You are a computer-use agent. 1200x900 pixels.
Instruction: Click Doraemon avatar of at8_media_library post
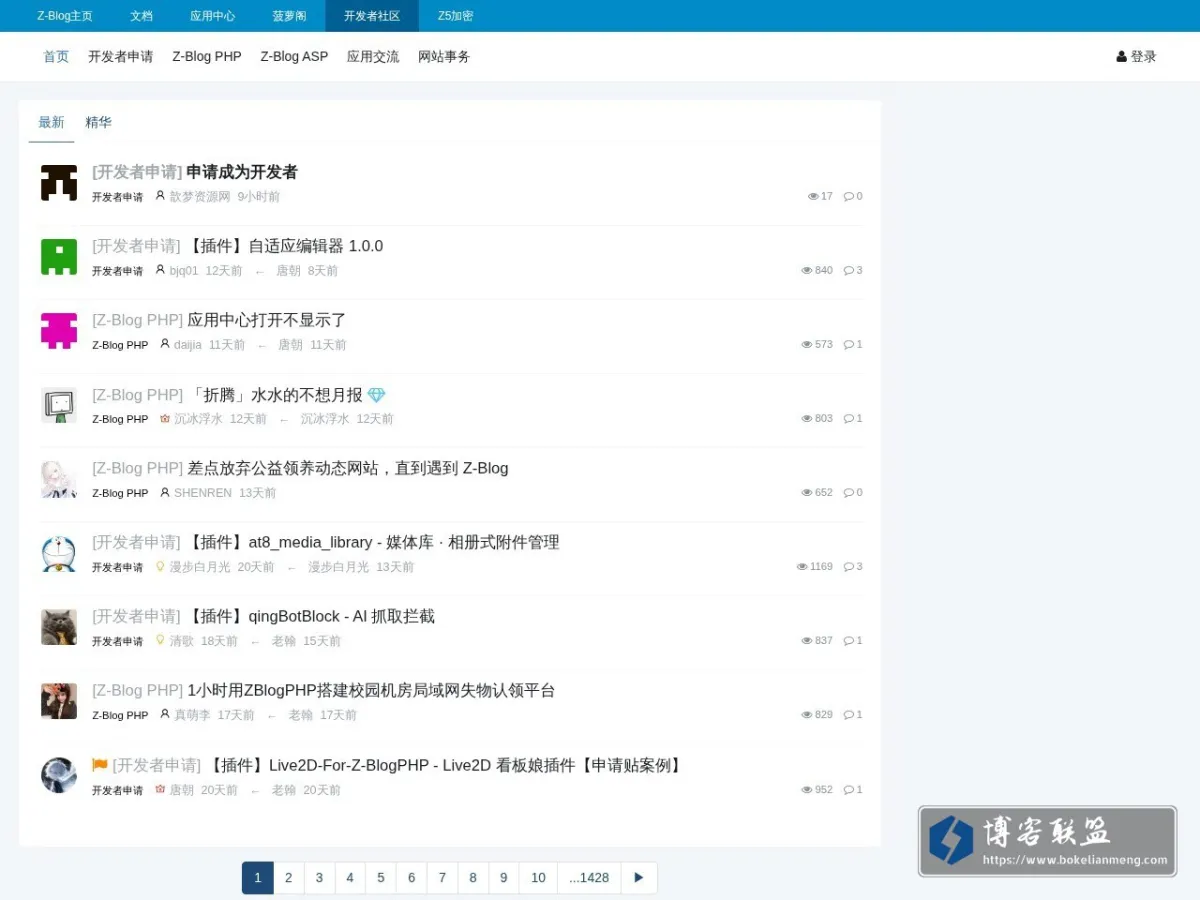pos(59,553)
